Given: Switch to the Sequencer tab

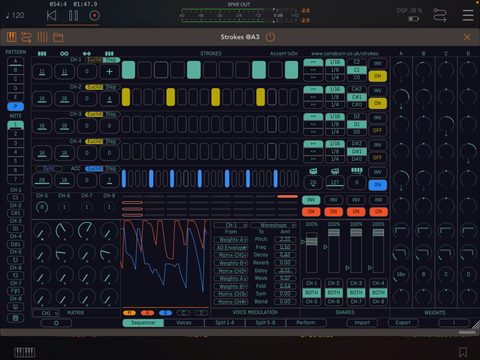Looking at the screenshot, I should (143, 323).
